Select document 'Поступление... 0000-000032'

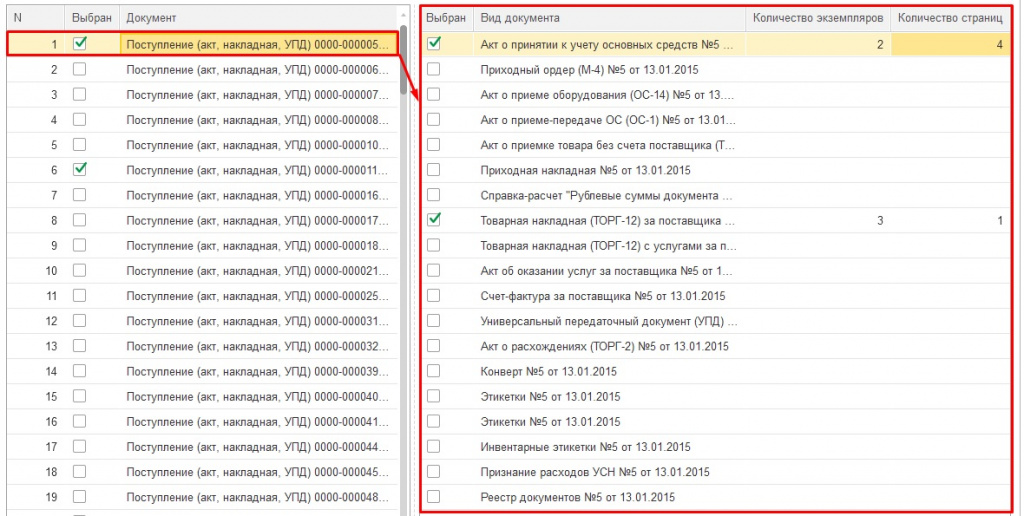(x=258, y=346)
